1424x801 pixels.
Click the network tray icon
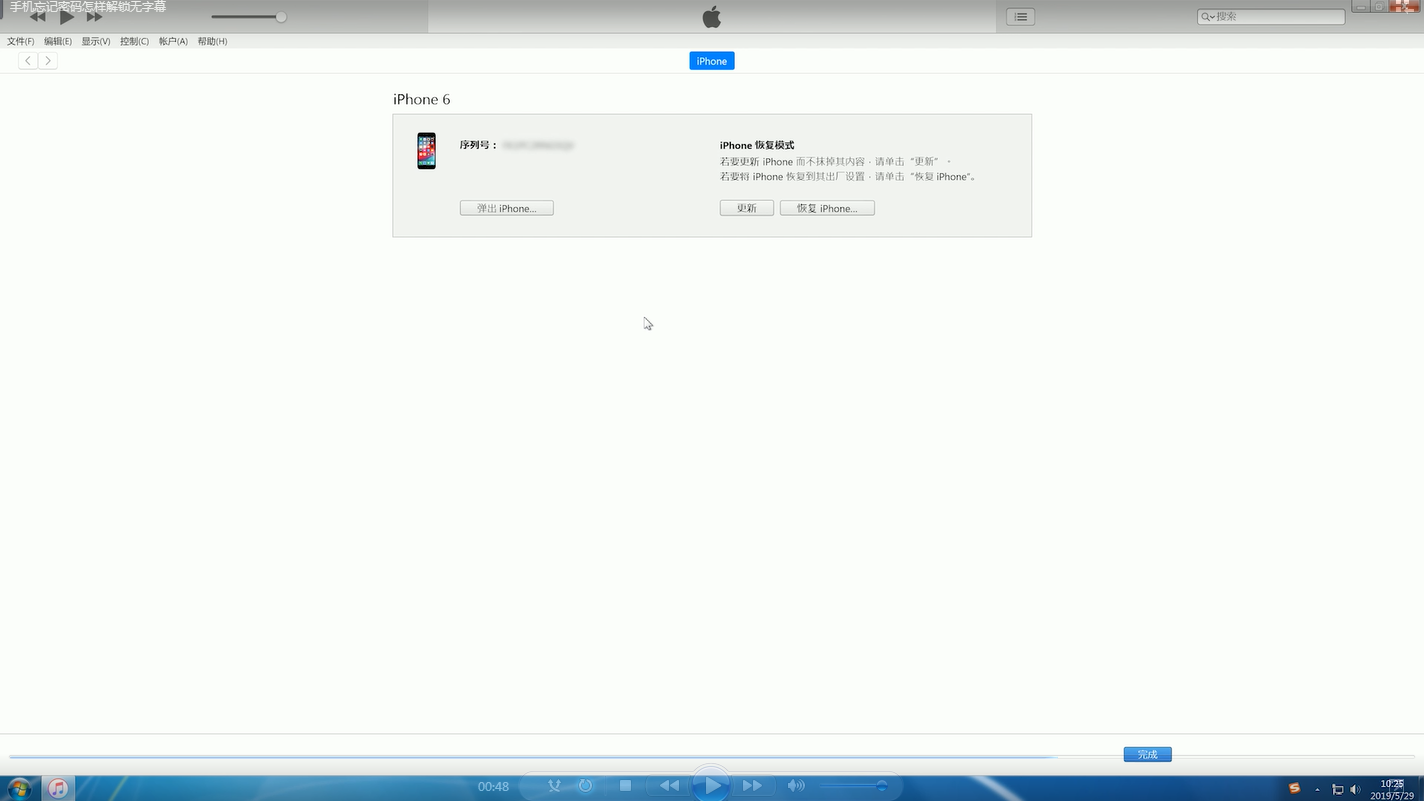click(x=1338, y=789)
